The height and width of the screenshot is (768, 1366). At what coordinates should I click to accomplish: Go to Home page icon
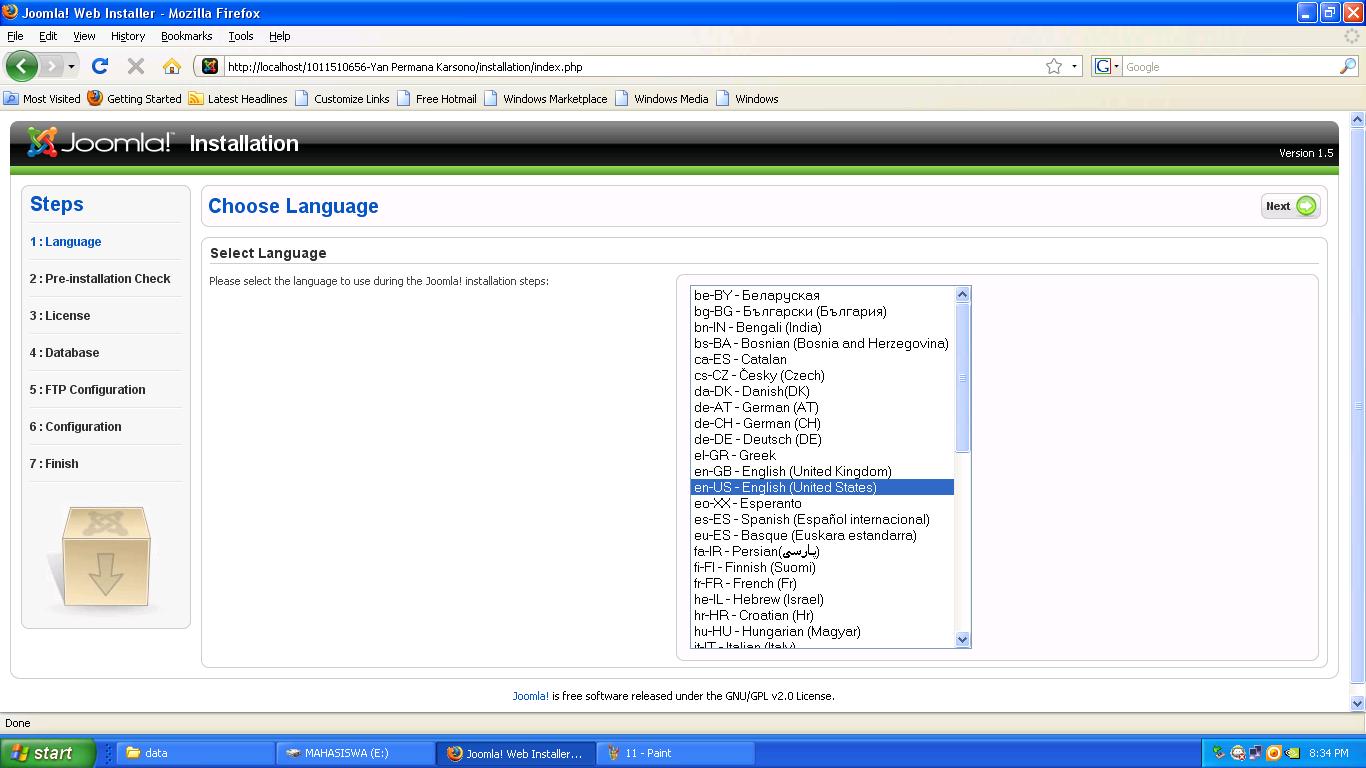click(172, 66)
